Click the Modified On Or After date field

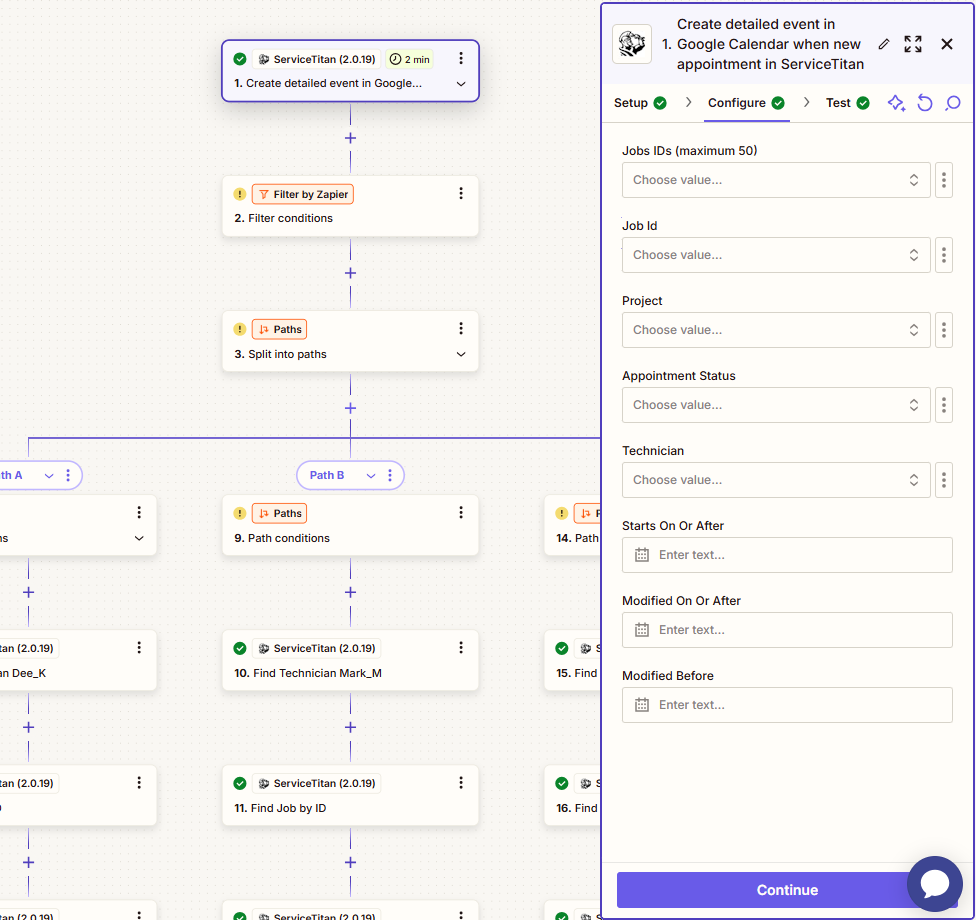787,631
